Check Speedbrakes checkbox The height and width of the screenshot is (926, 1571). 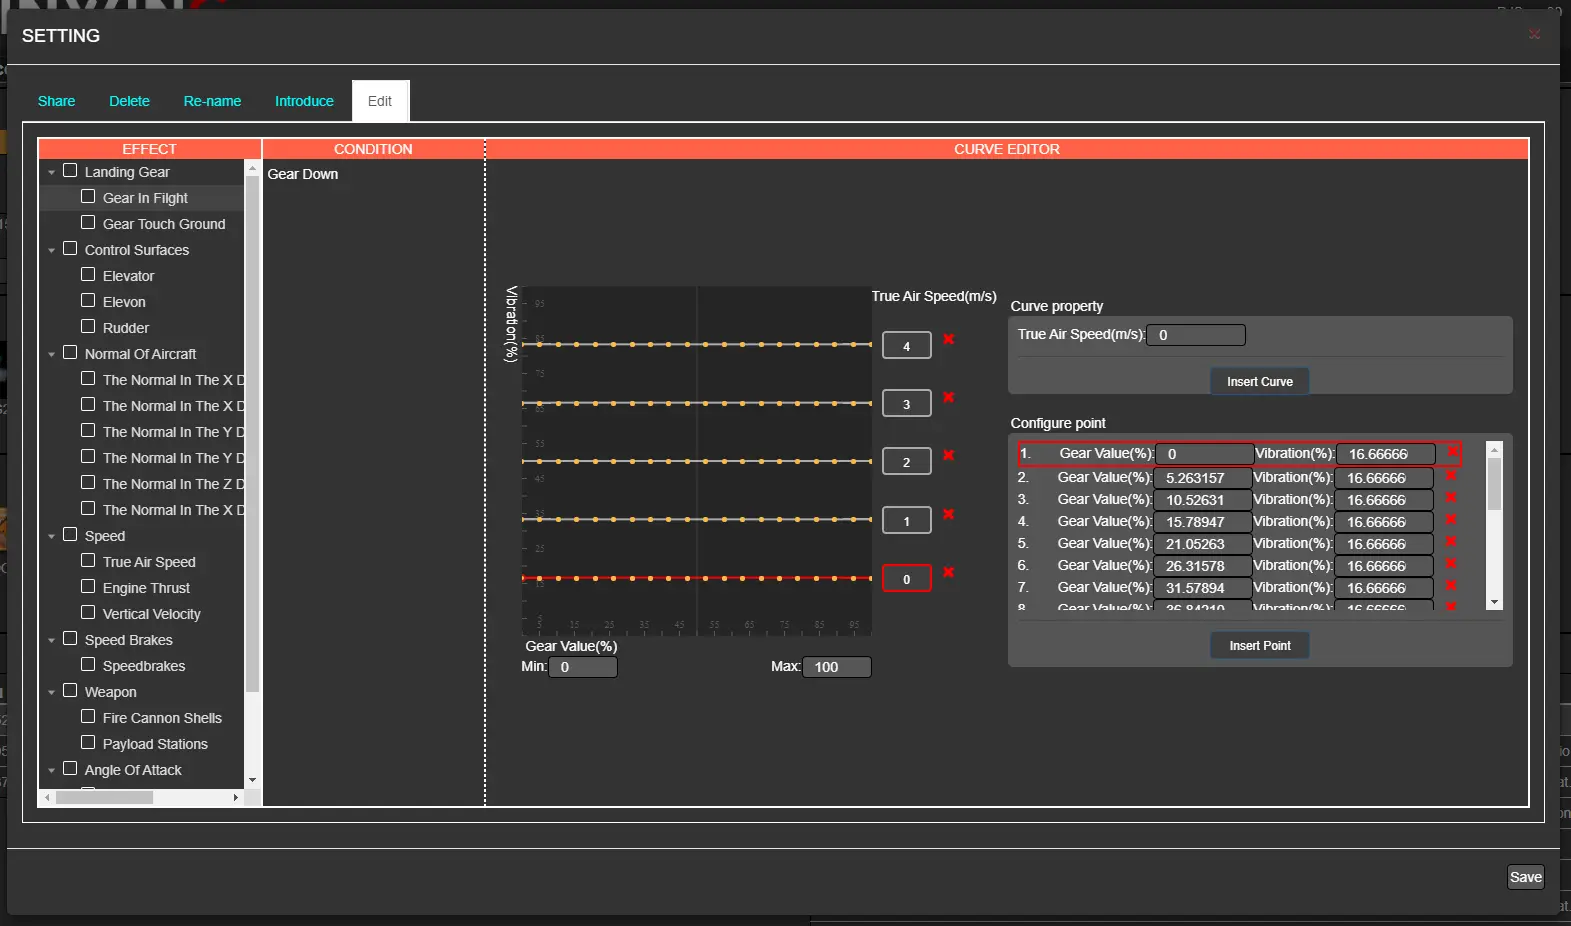(x=88, y=665)
